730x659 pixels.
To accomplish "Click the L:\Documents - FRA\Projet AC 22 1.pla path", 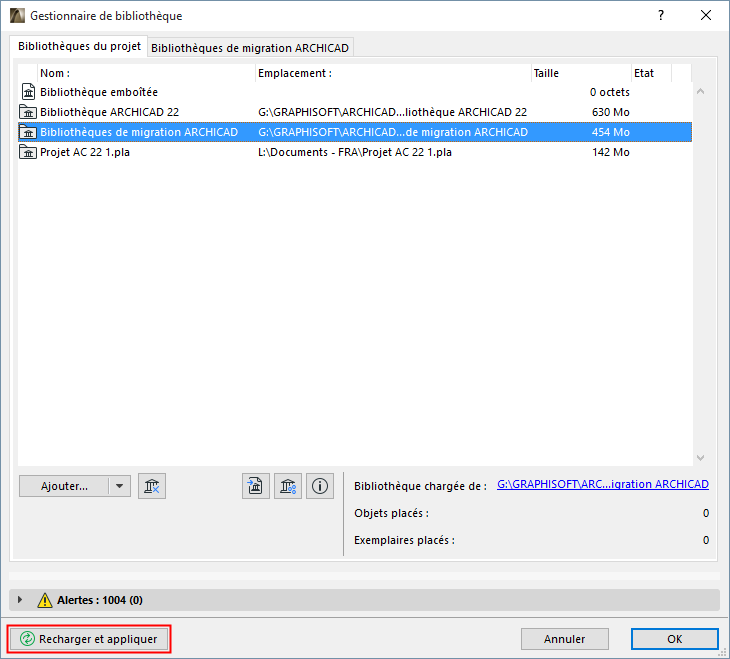I will pos(355,152).
